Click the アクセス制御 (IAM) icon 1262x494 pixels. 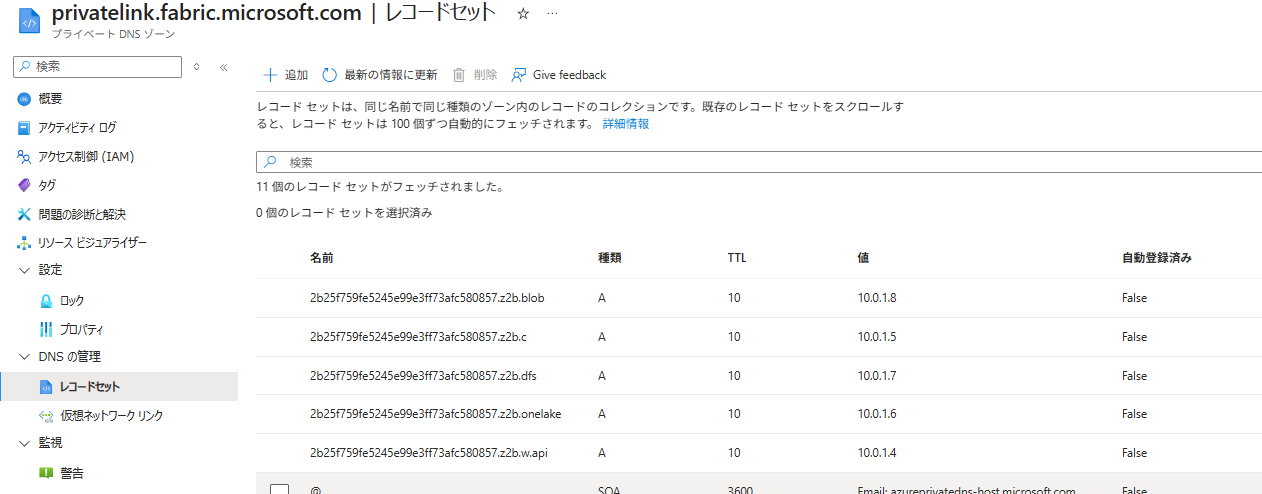[24, 157]
